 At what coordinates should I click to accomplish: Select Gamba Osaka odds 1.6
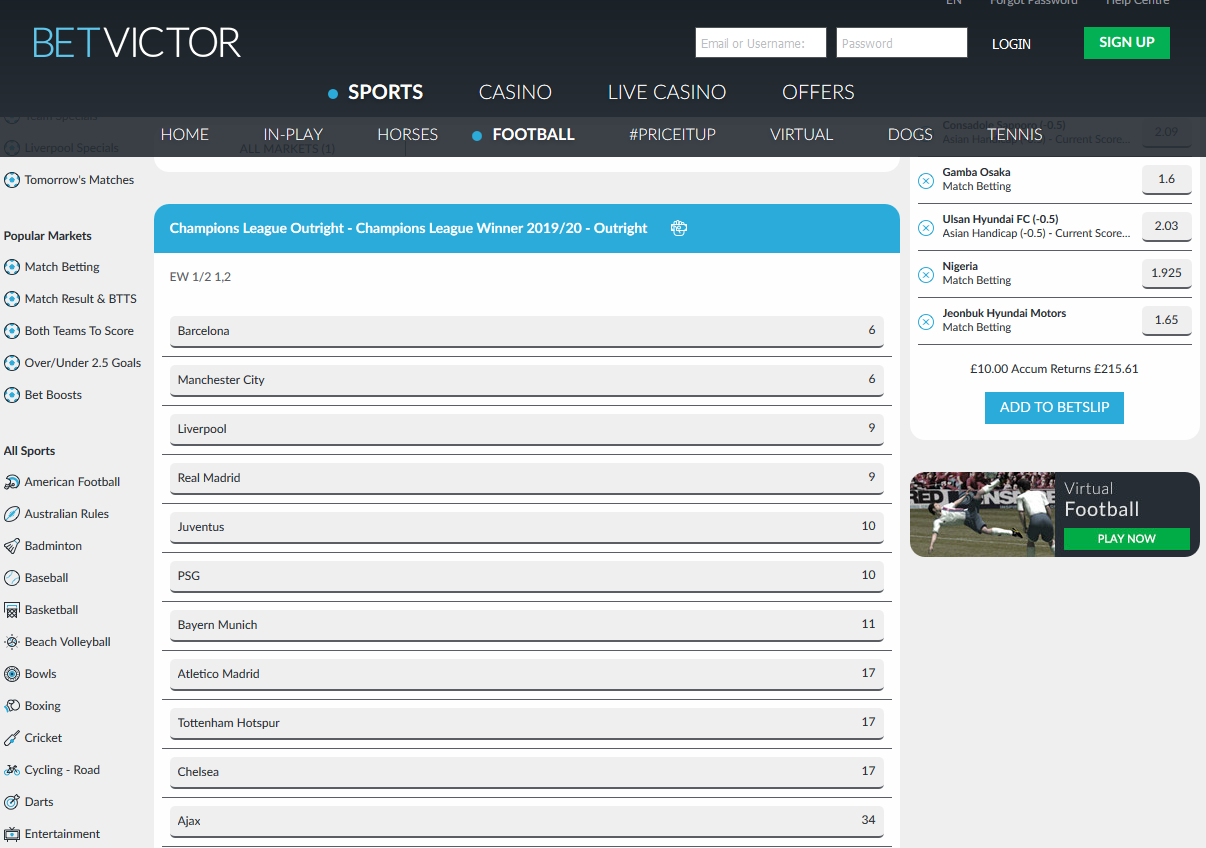tap(1166, 179)
